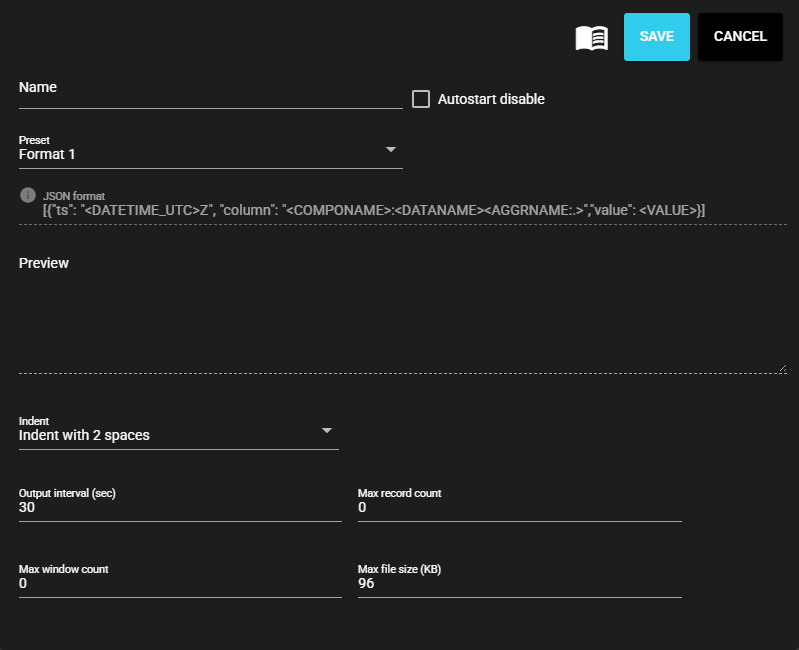Focus the Max record count field
Image resolution: width=799 pixels, height=650 pixels.
(519, 508)
